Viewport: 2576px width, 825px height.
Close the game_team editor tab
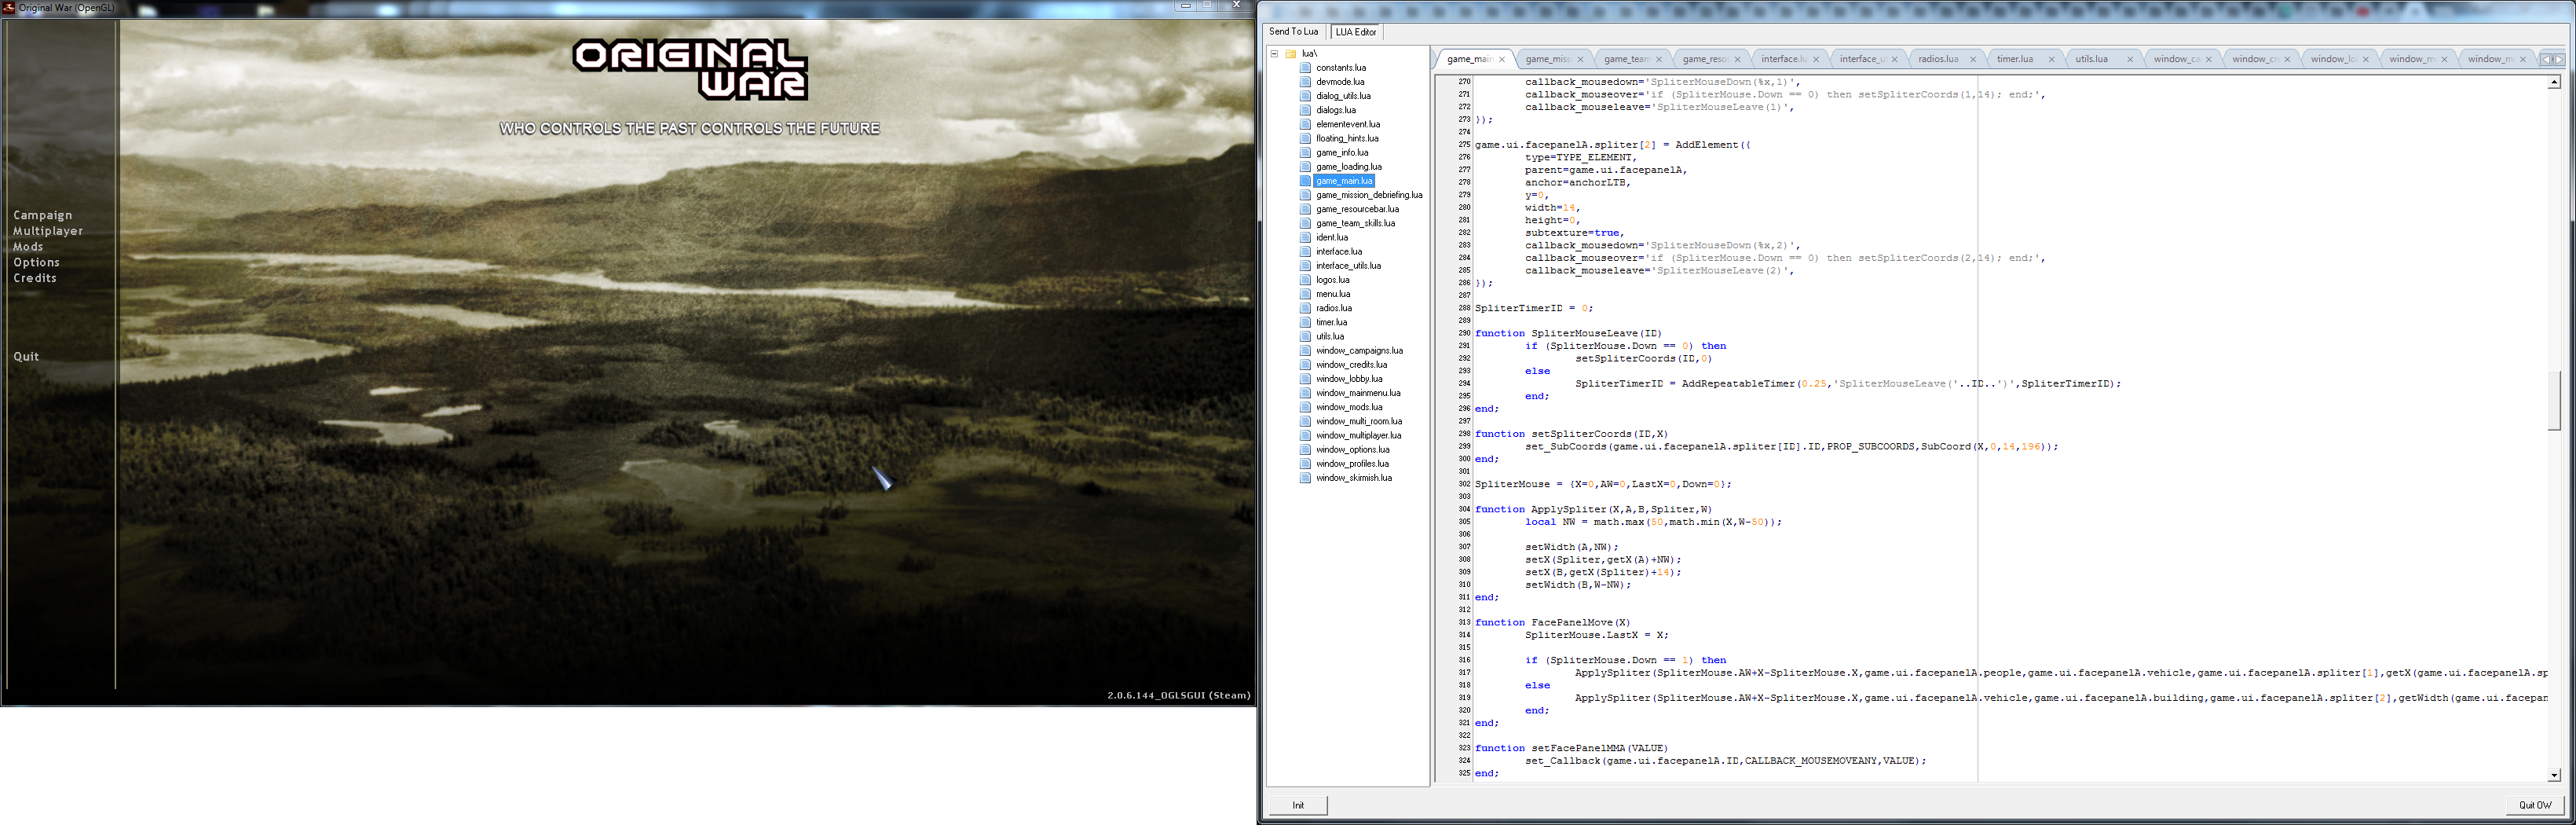pyautogui.click(x=1659, y=59)
